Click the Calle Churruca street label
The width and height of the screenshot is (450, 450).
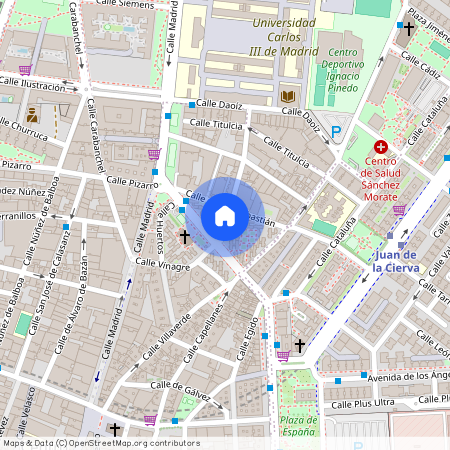(24, 129)
